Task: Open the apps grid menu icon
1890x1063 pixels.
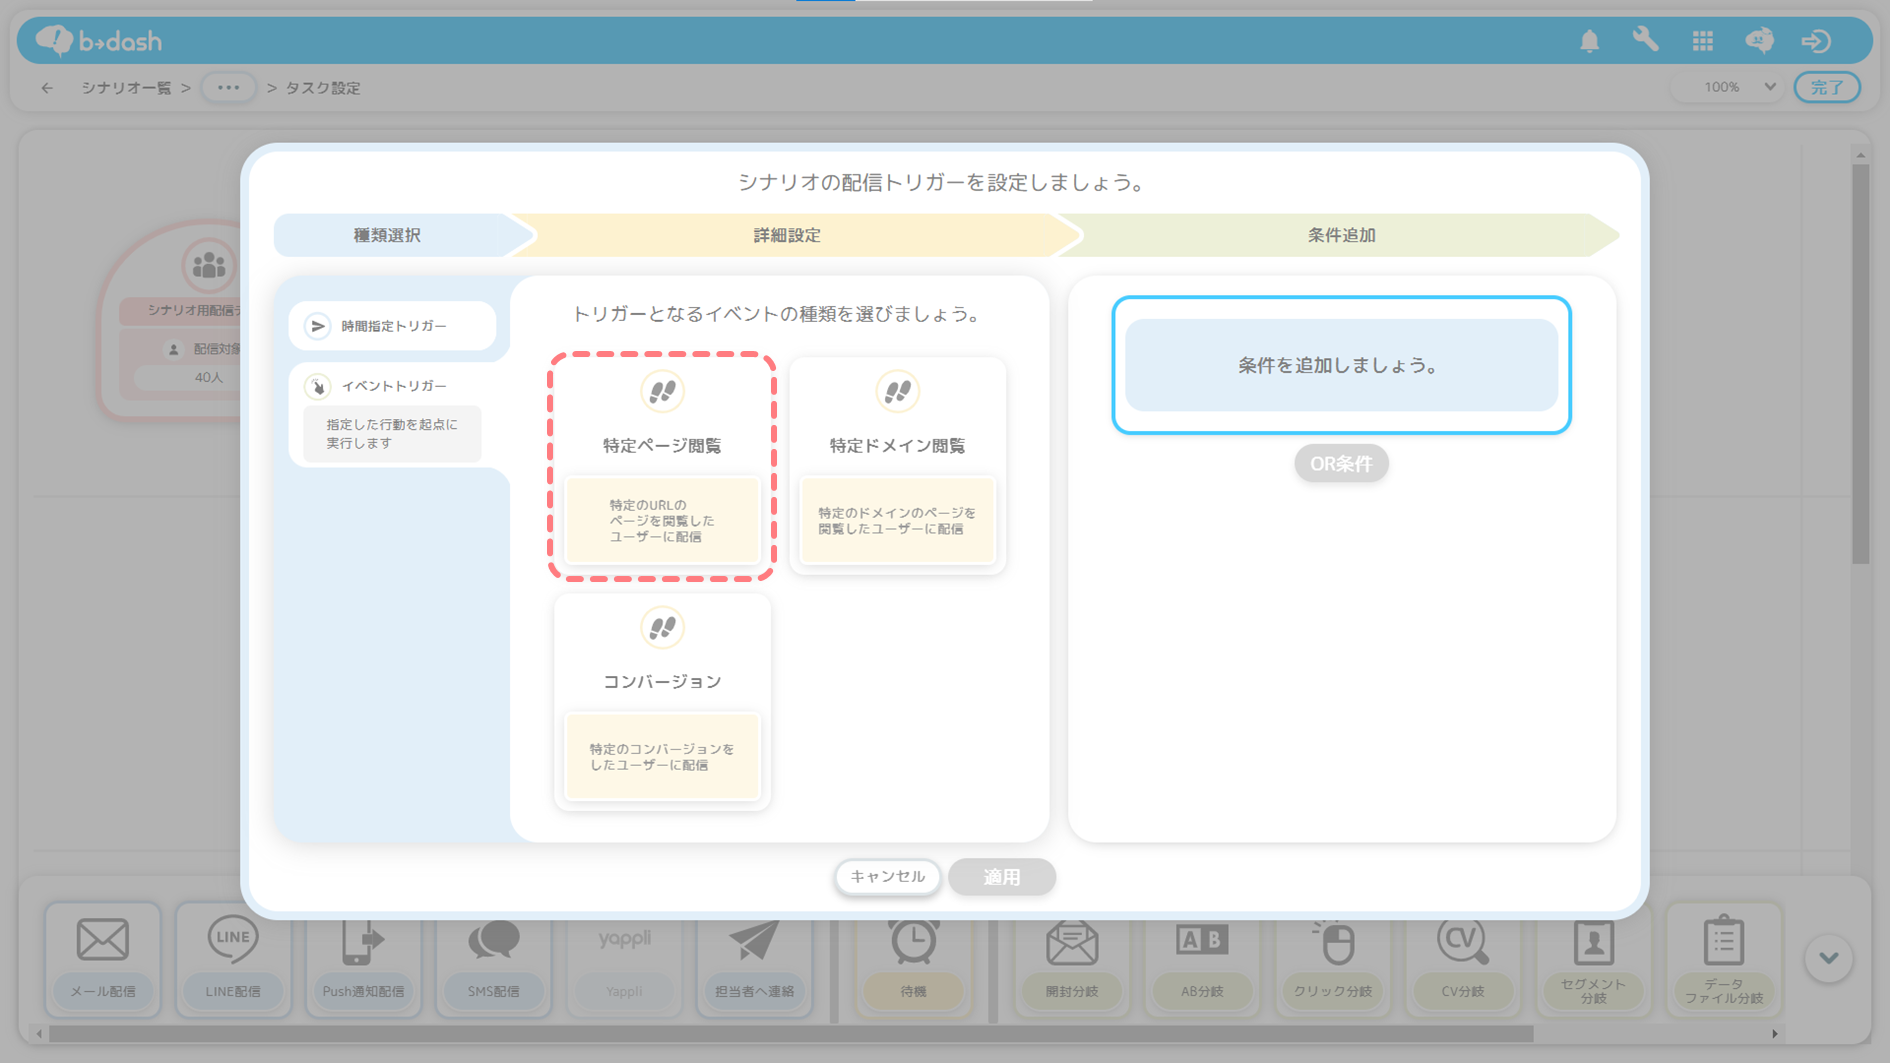Action: (x=1702, y=41)
